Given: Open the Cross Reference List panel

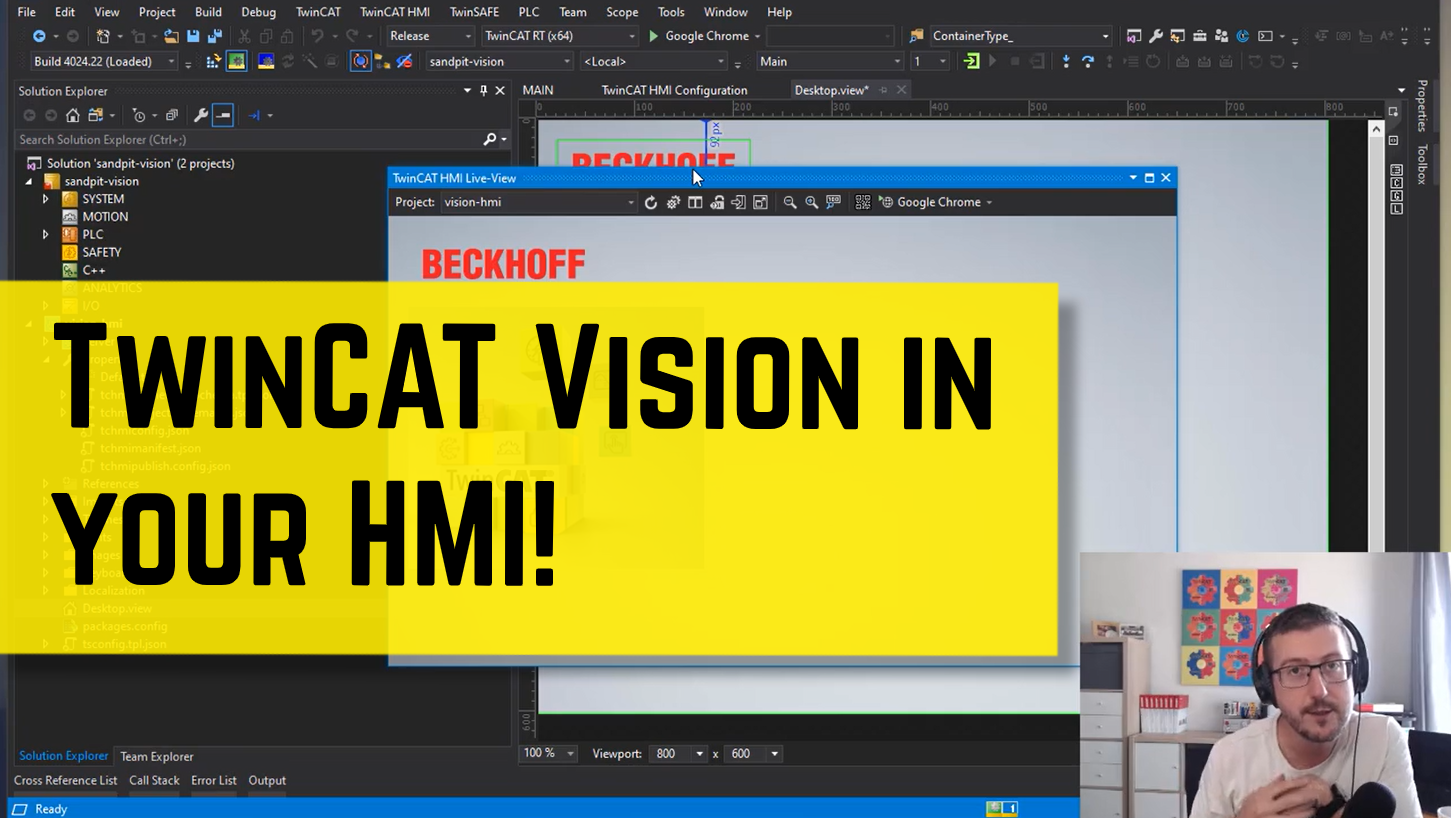Looking at the screenshot, I should point(65,781).
